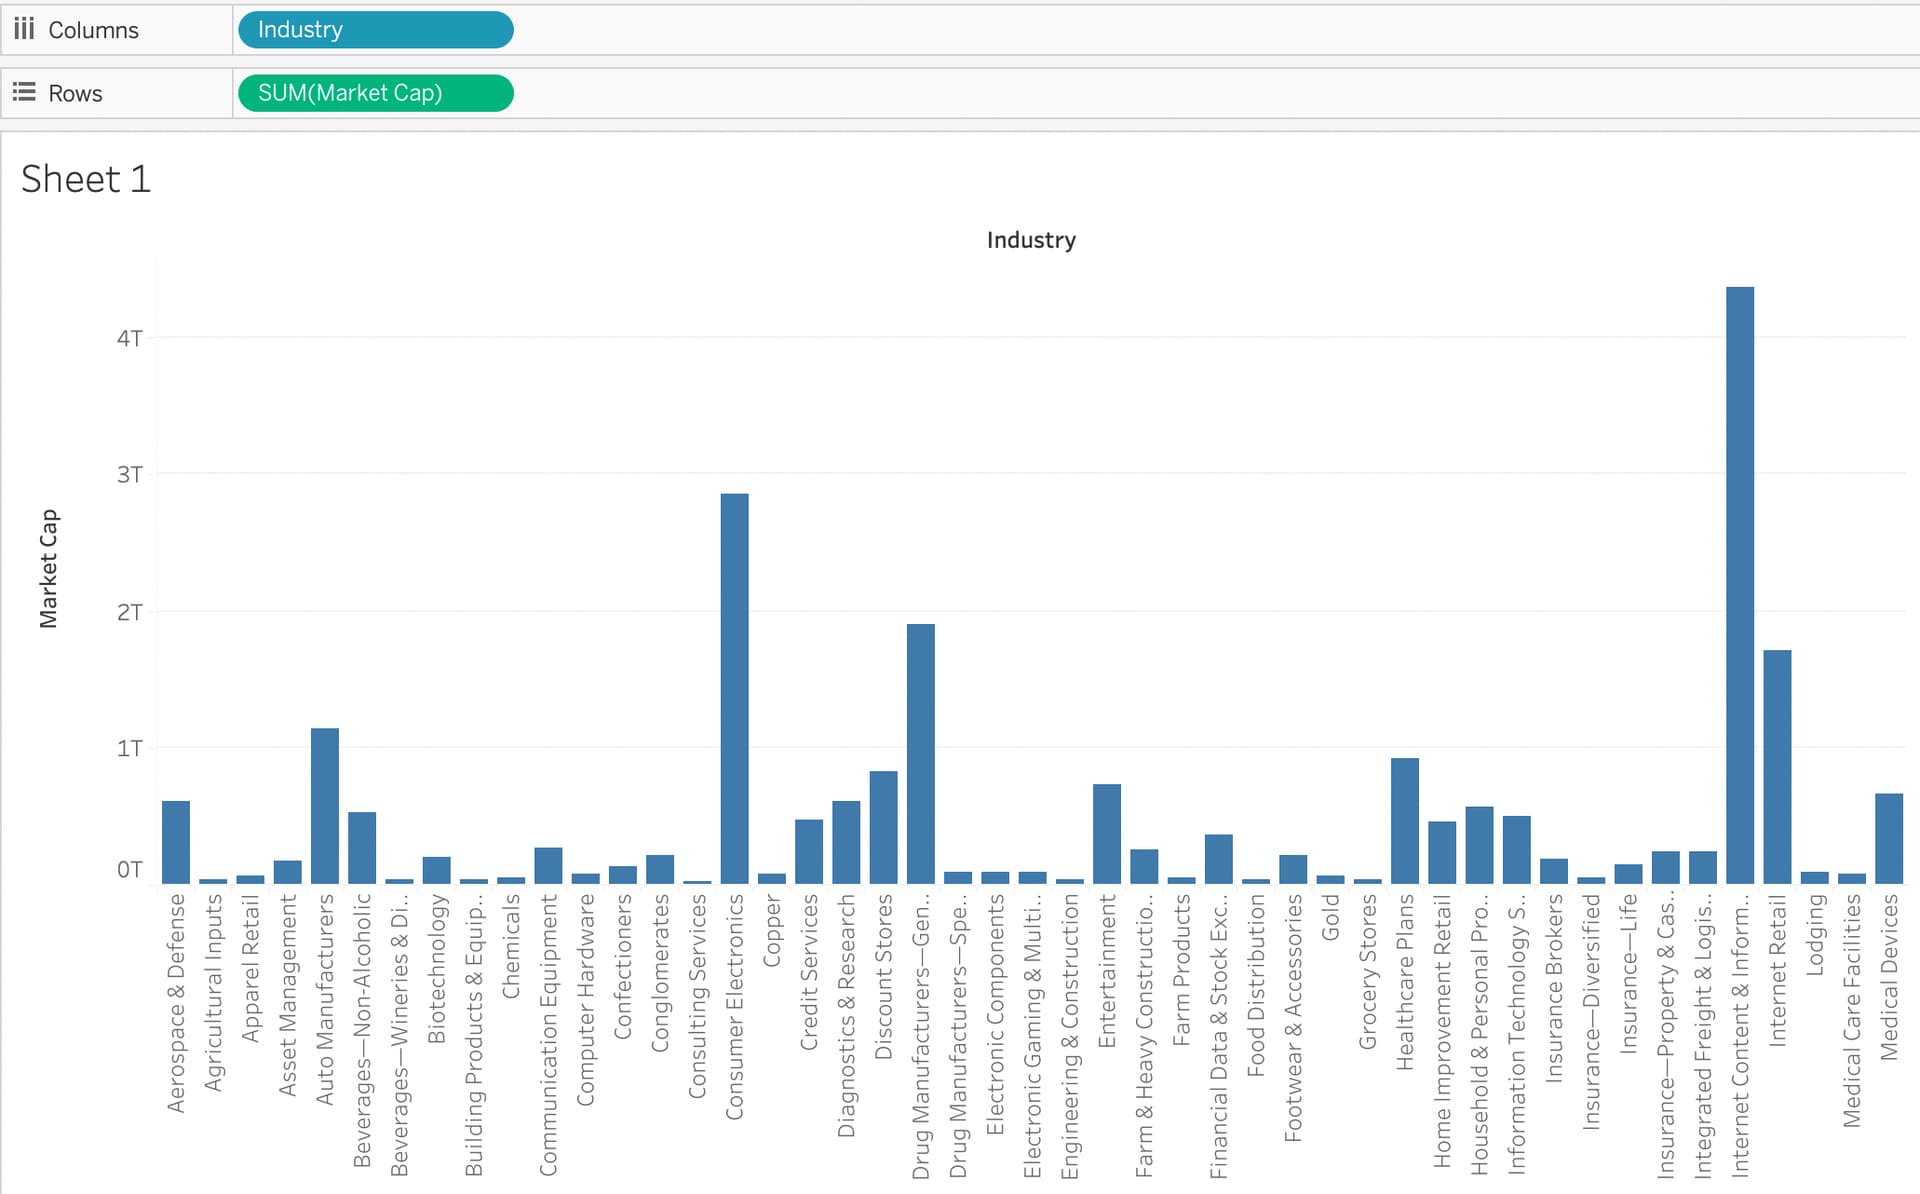Click the Sheet 1 title

(86, 180)
